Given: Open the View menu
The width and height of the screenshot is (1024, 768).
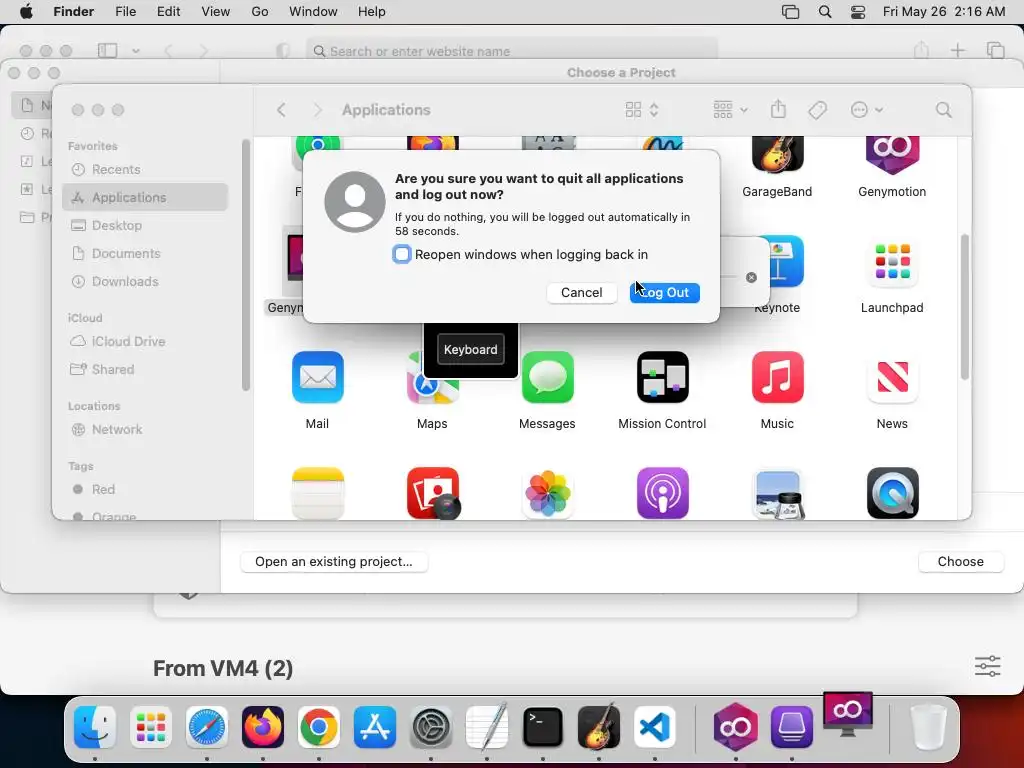Looking at the screenshot, I should [216, 12].
